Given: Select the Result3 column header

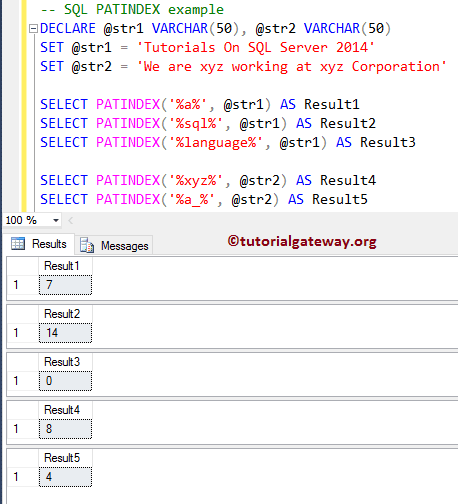Looking at the screenshot, I should click(x=65, y=362).
